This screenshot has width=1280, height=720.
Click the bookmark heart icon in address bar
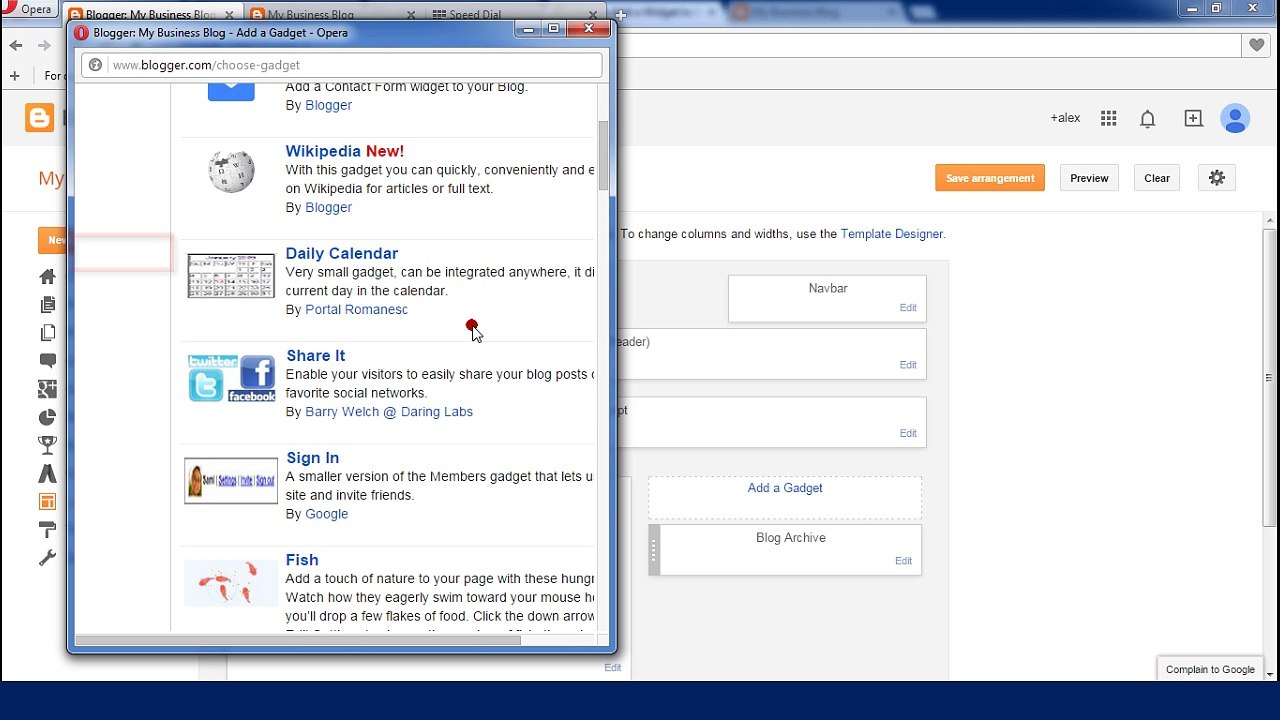click(1256, 45)
